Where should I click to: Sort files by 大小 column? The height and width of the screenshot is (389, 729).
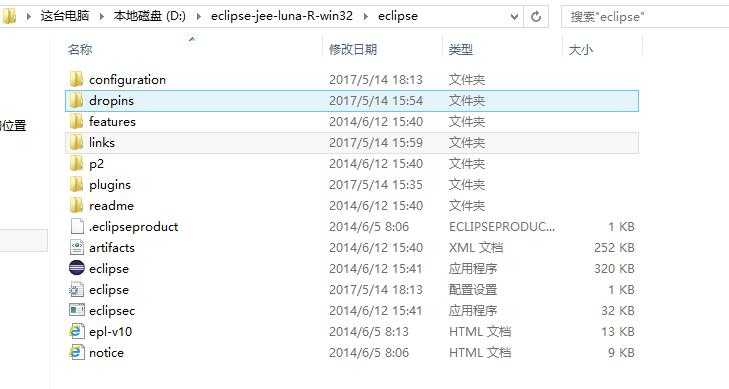581,49
